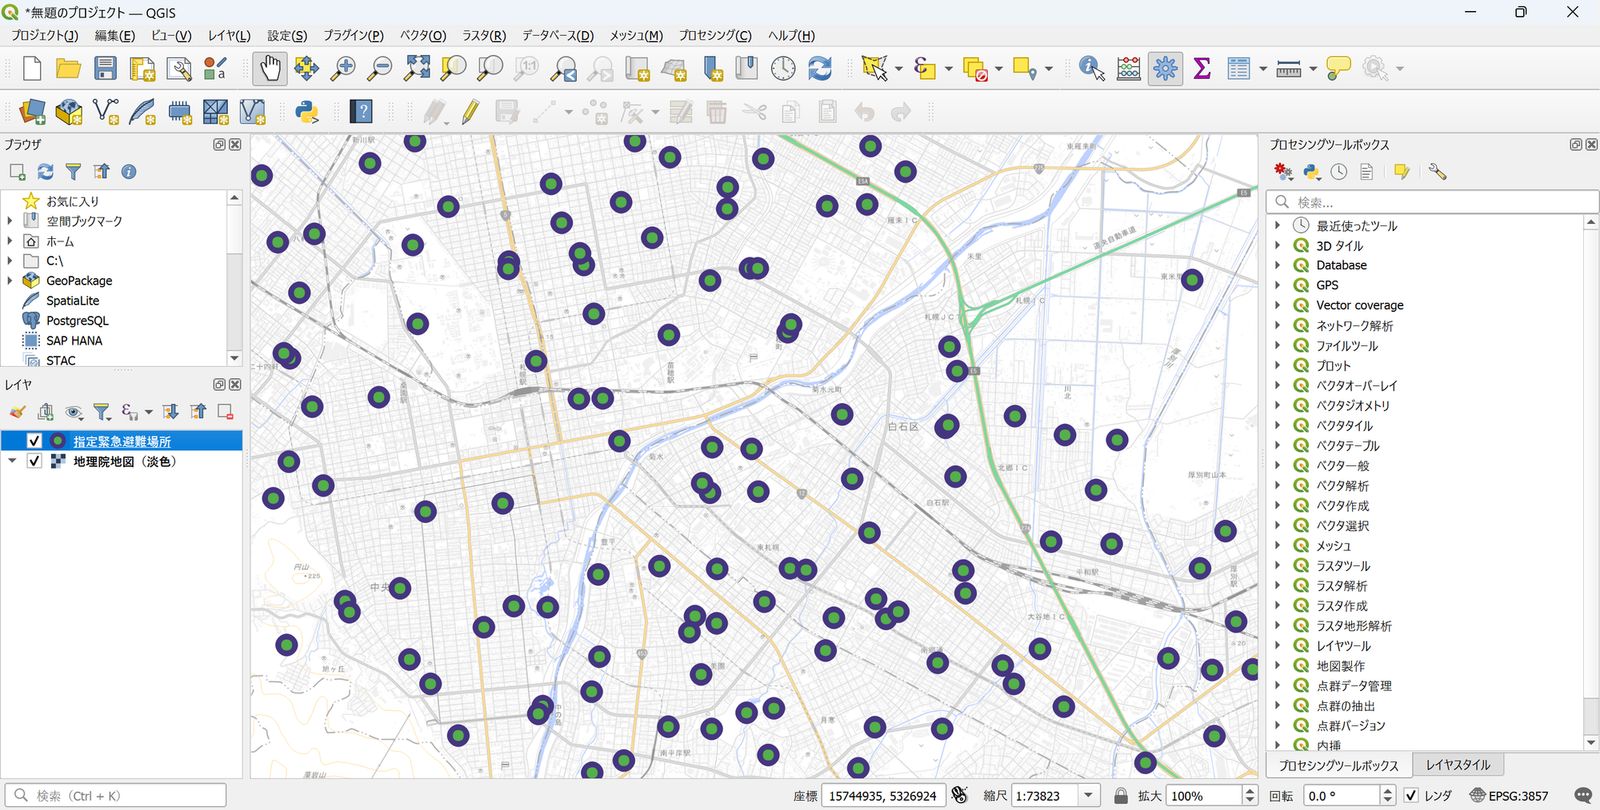The width and height of the screenshot is (1600, 810).
Task: Click the Zoom In magnifier tool
Action: 343,68
